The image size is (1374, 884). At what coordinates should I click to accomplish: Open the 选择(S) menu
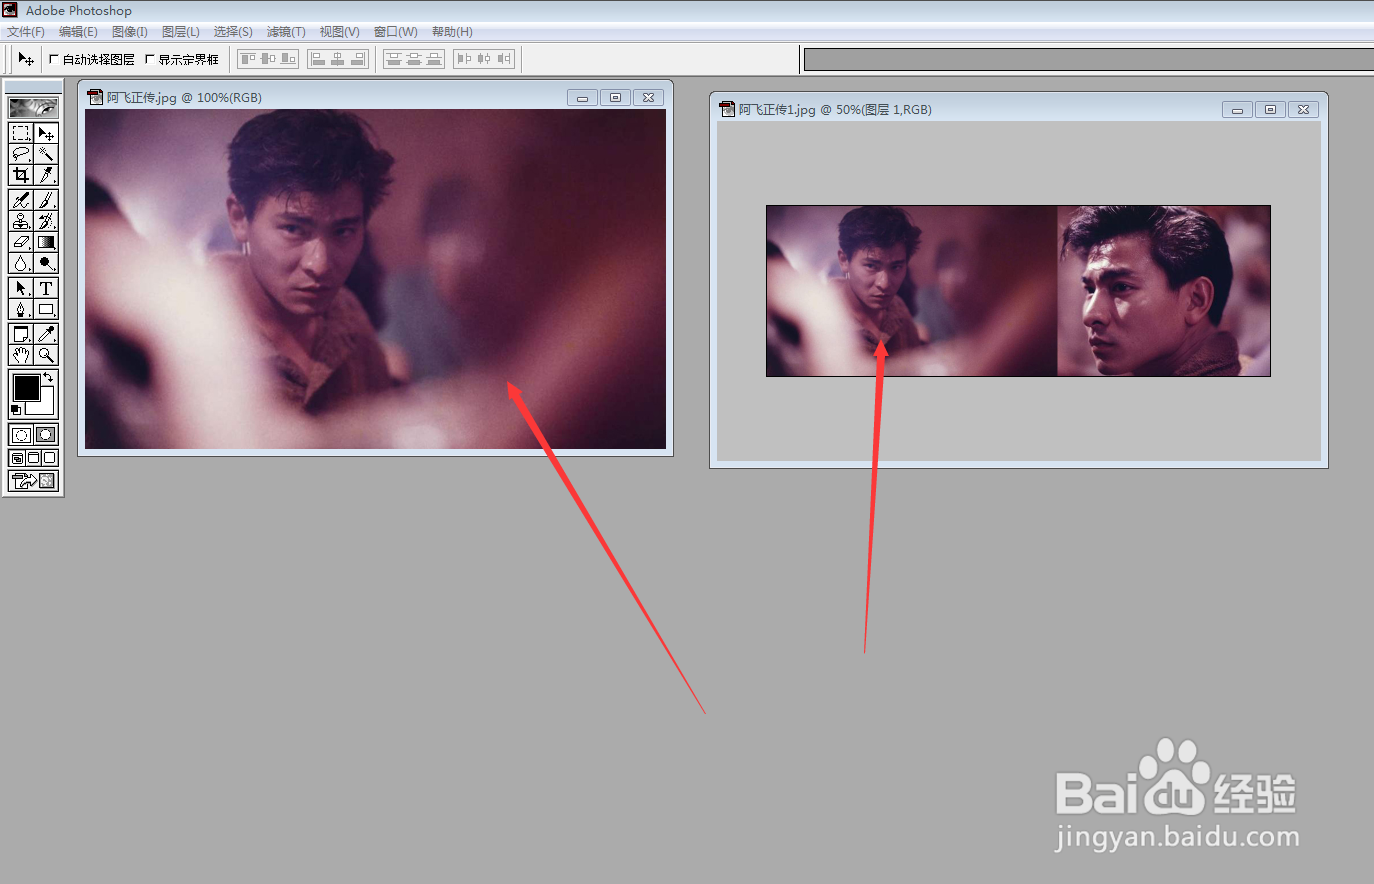233,32
